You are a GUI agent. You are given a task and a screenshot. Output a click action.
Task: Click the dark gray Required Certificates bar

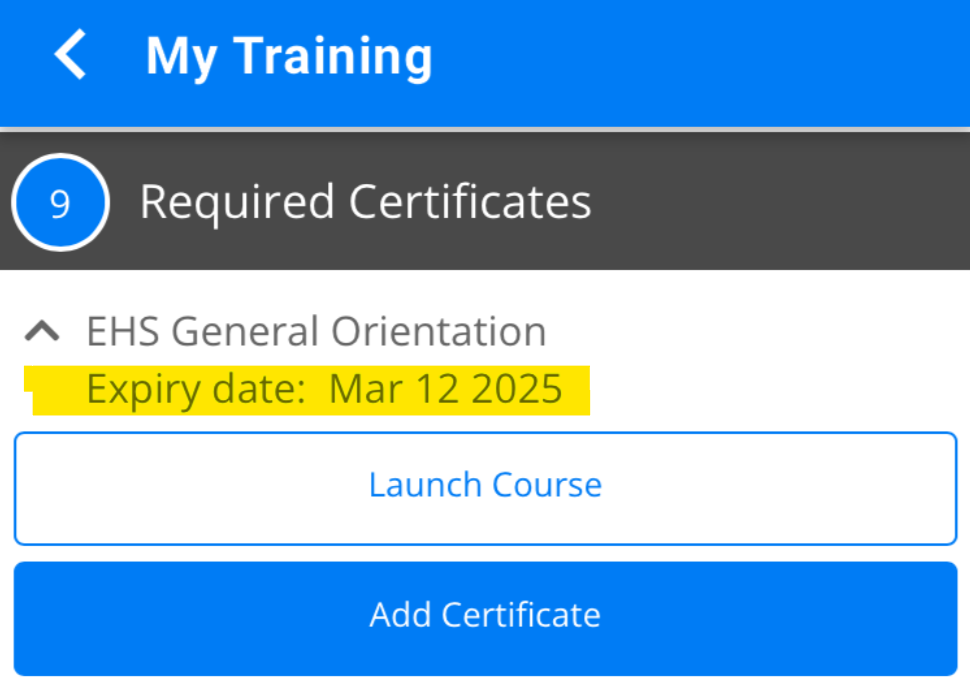tap(485, 202)
